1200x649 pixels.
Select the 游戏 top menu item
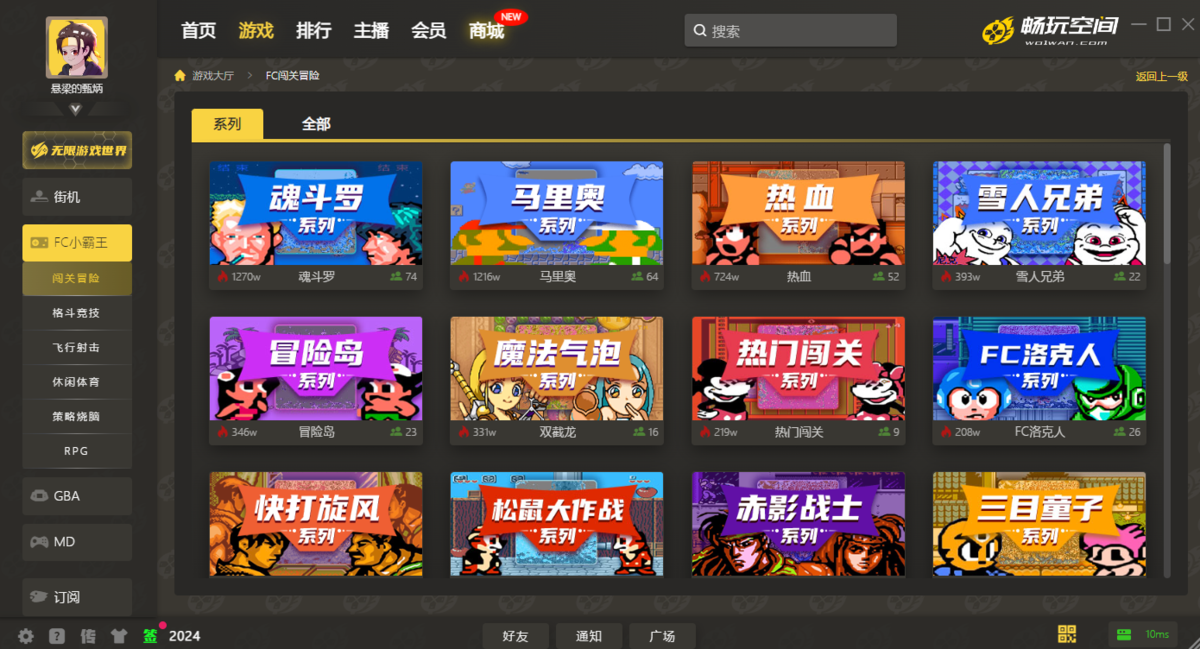tap(256, 31)
